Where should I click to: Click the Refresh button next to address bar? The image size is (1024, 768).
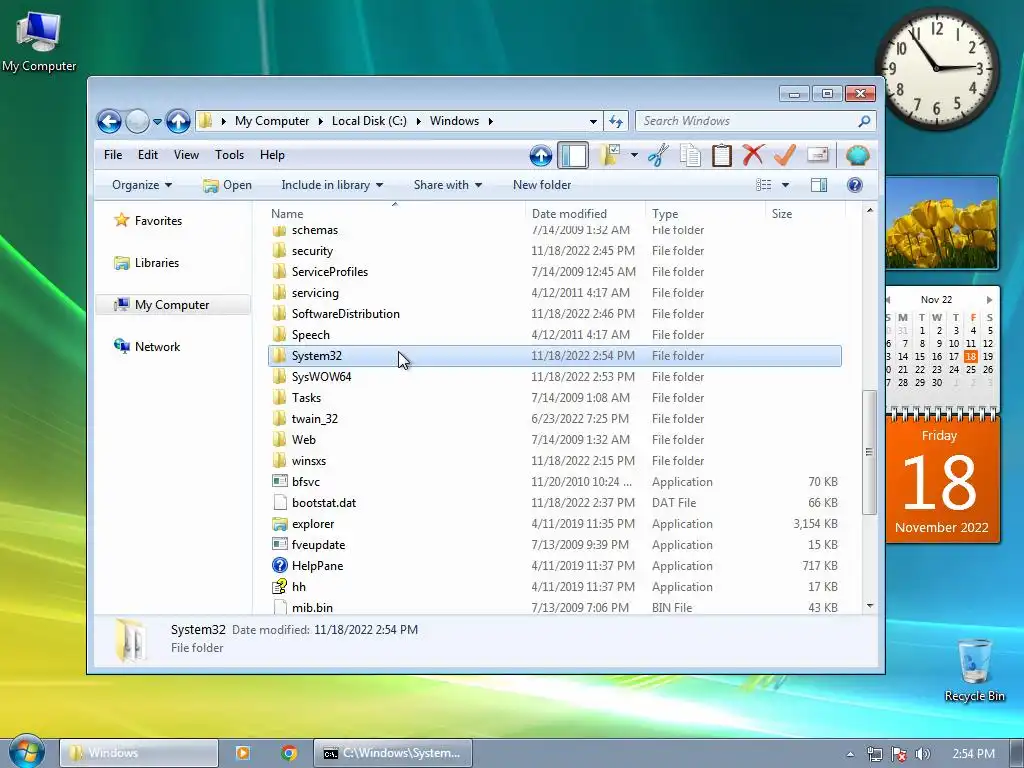(x=616, y=121)
